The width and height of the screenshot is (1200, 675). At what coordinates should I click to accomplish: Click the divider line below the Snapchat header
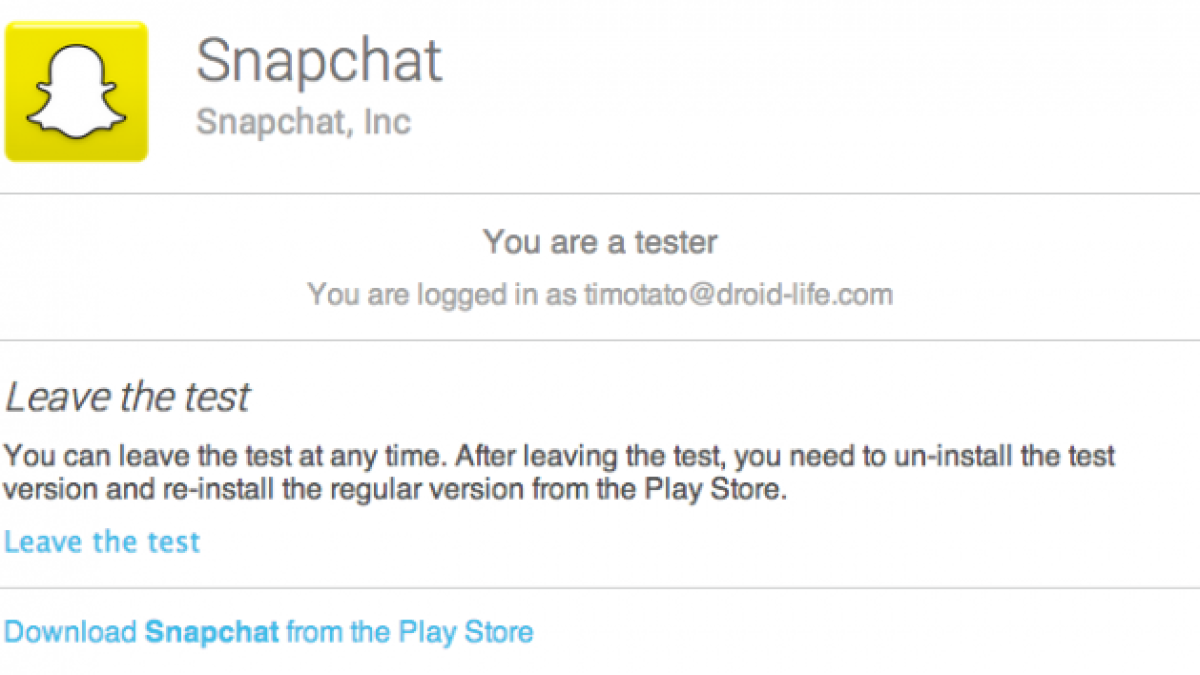click(600, 193)
